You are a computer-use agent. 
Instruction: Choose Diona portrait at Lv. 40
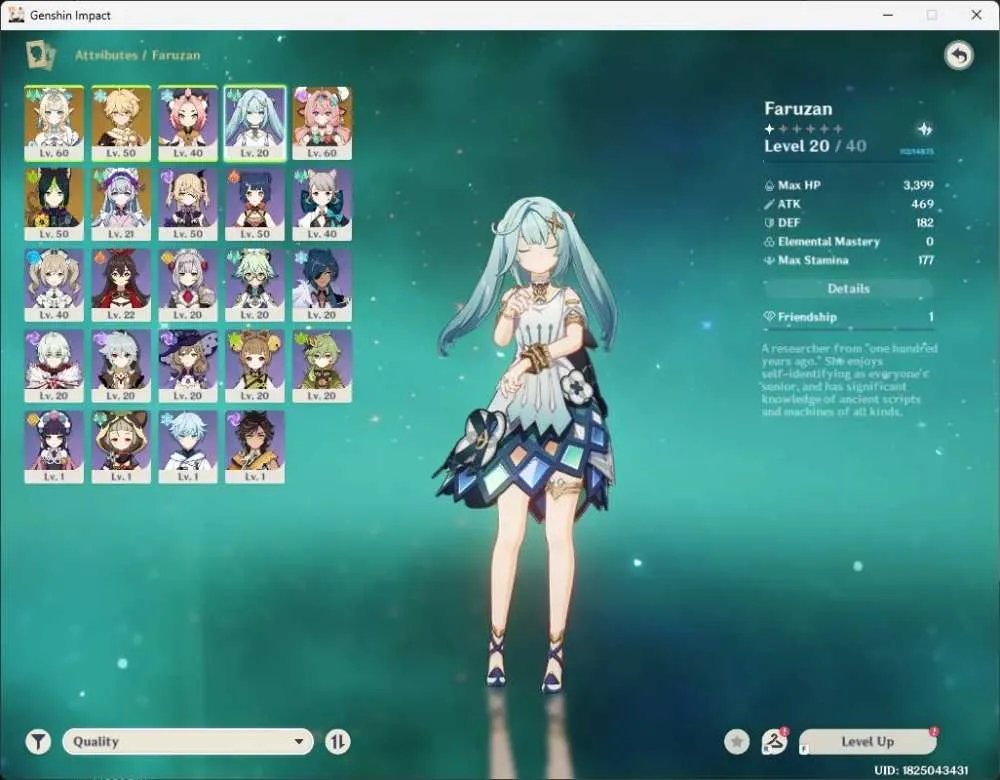pos(188,124)
